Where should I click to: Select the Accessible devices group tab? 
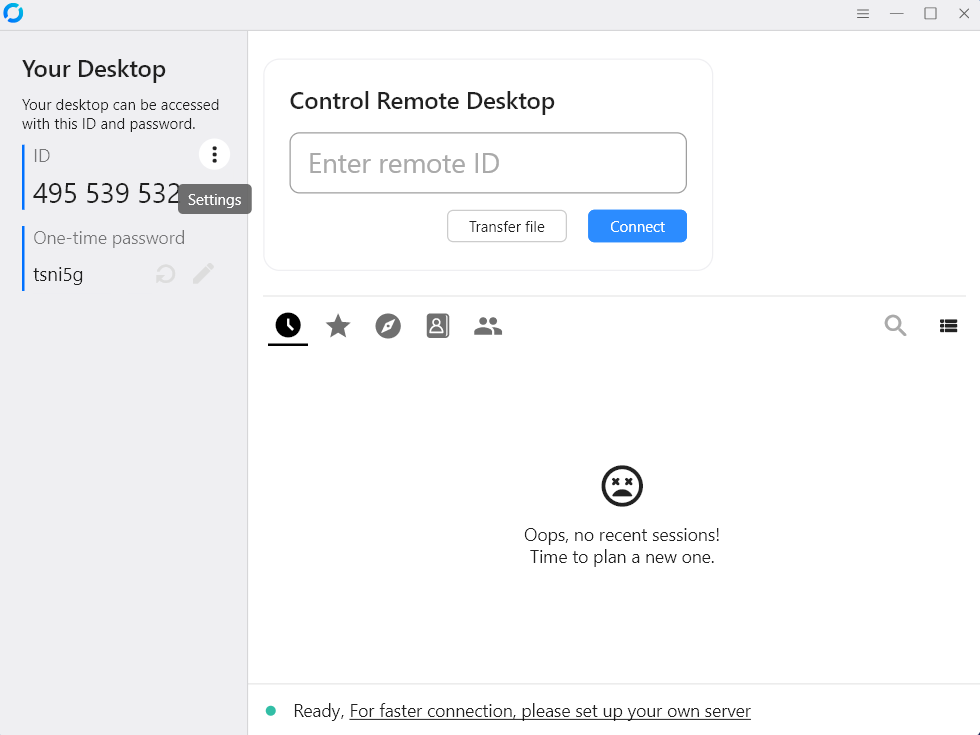(x=488, y=326)
